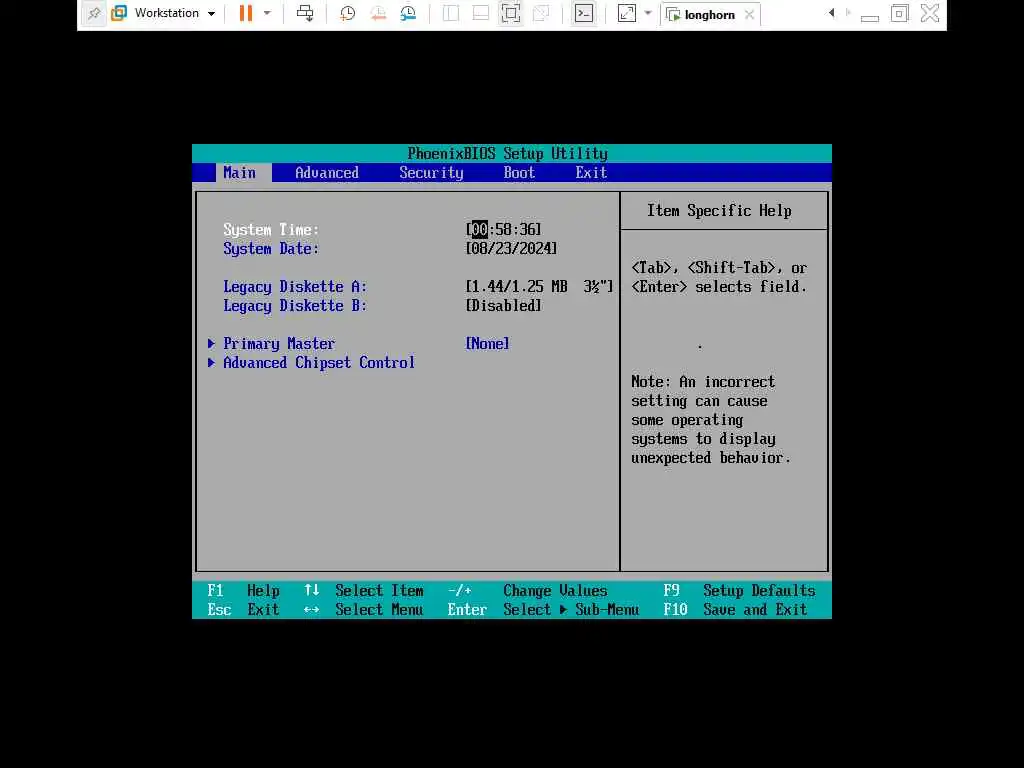Click the next tab arrow

848,13
